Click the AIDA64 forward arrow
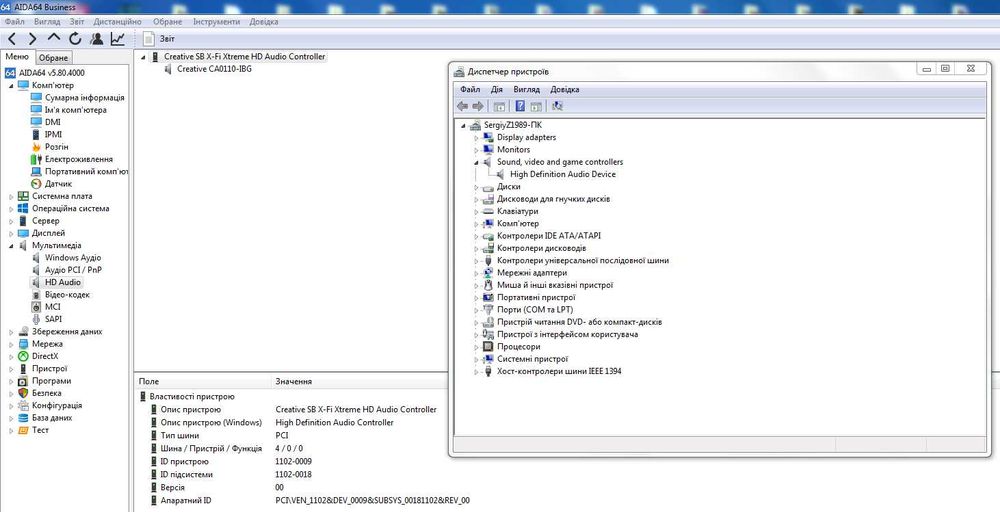 pos(33,39)
